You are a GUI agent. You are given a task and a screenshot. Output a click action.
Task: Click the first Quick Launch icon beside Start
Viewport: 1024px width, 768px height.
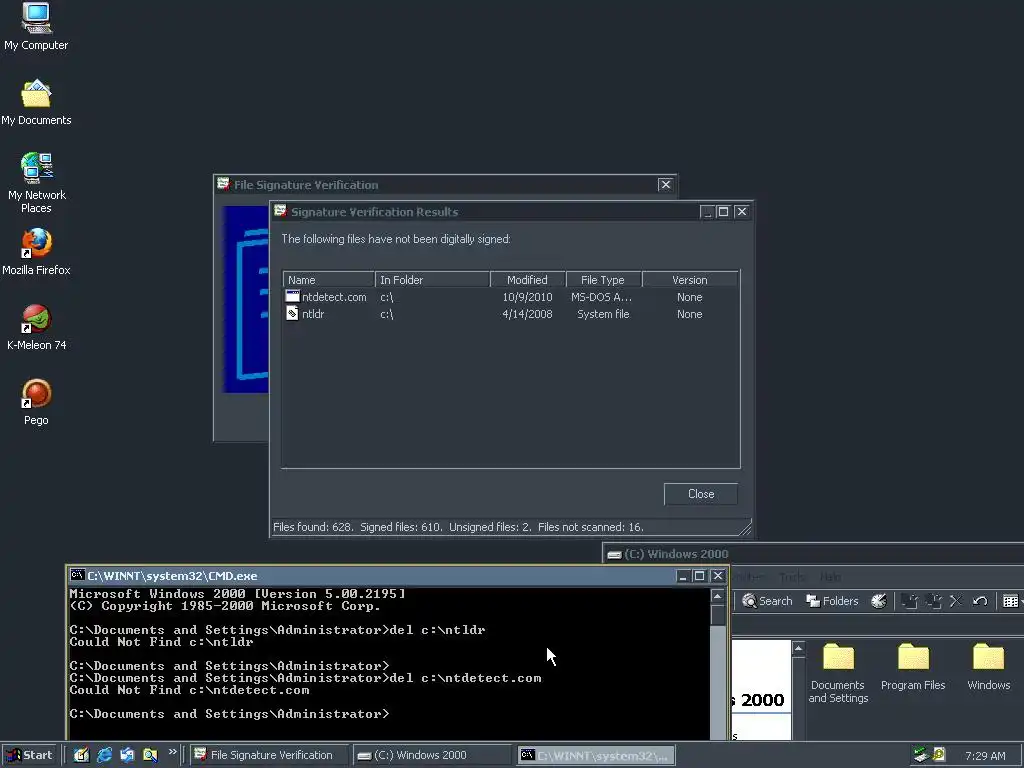pos(80,755)
